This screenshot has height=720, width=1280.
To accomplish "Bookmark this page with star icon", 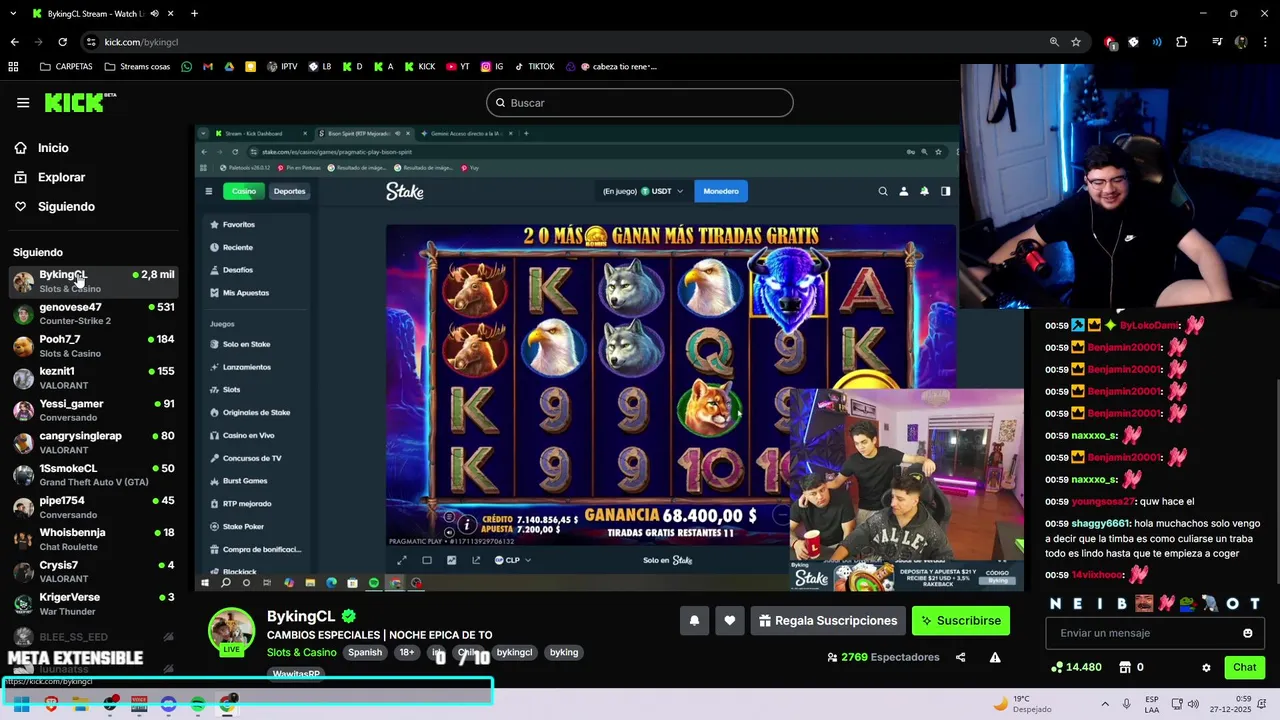I will coord(1076,42).
